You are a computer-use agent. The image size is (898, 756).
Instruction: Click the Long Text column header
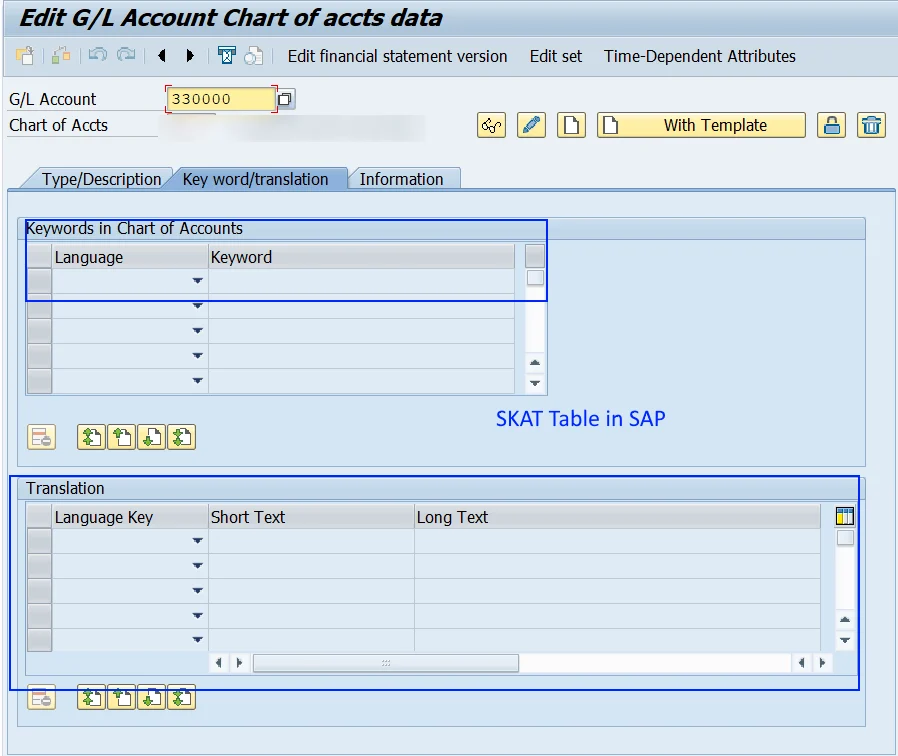[617, 517]
